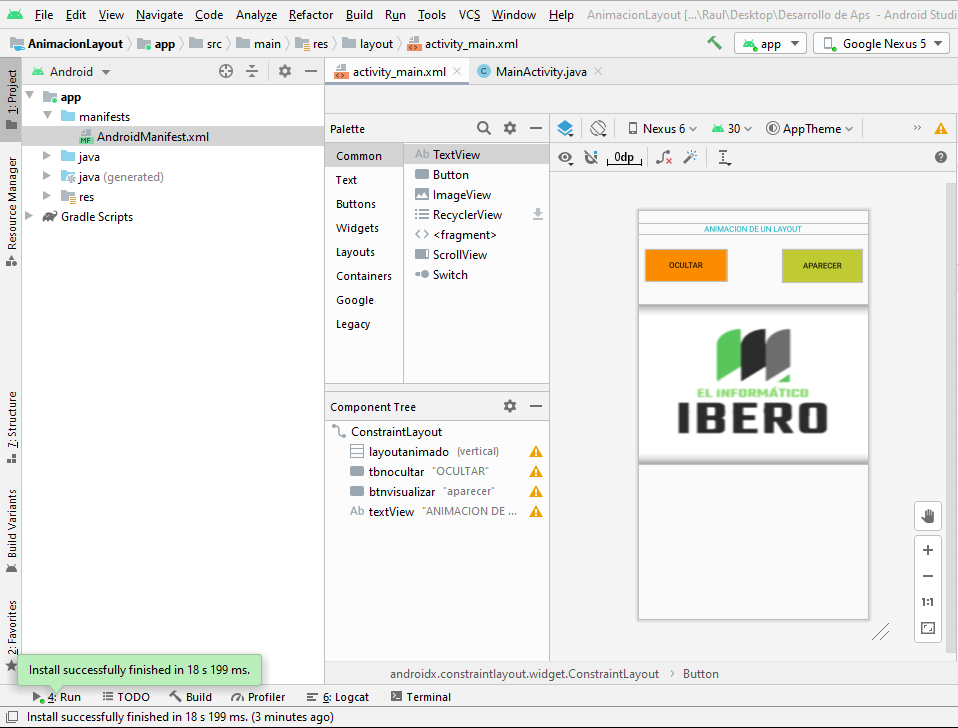Expand the hidden toolbar items chevron
Viewport: 958px width, 728px height.
[917, 128]
